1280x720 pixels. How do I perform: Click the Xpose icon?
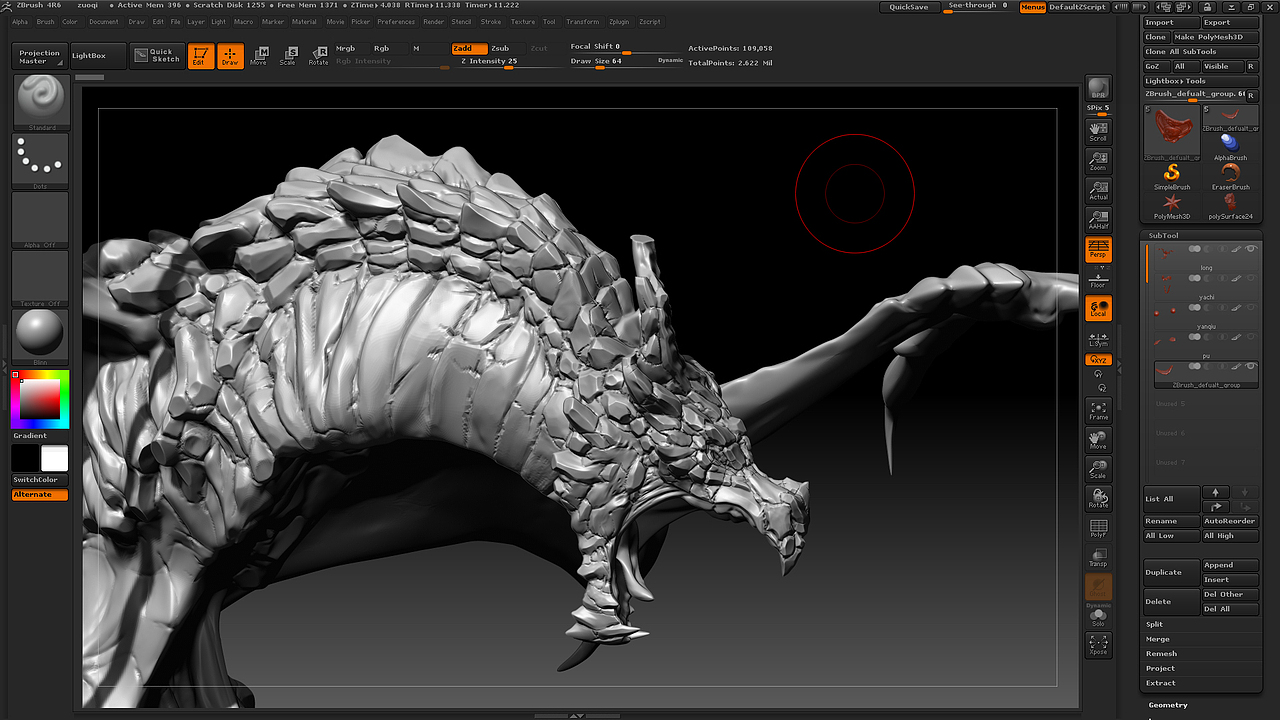pyautogui.click(x=1098, y=645)
